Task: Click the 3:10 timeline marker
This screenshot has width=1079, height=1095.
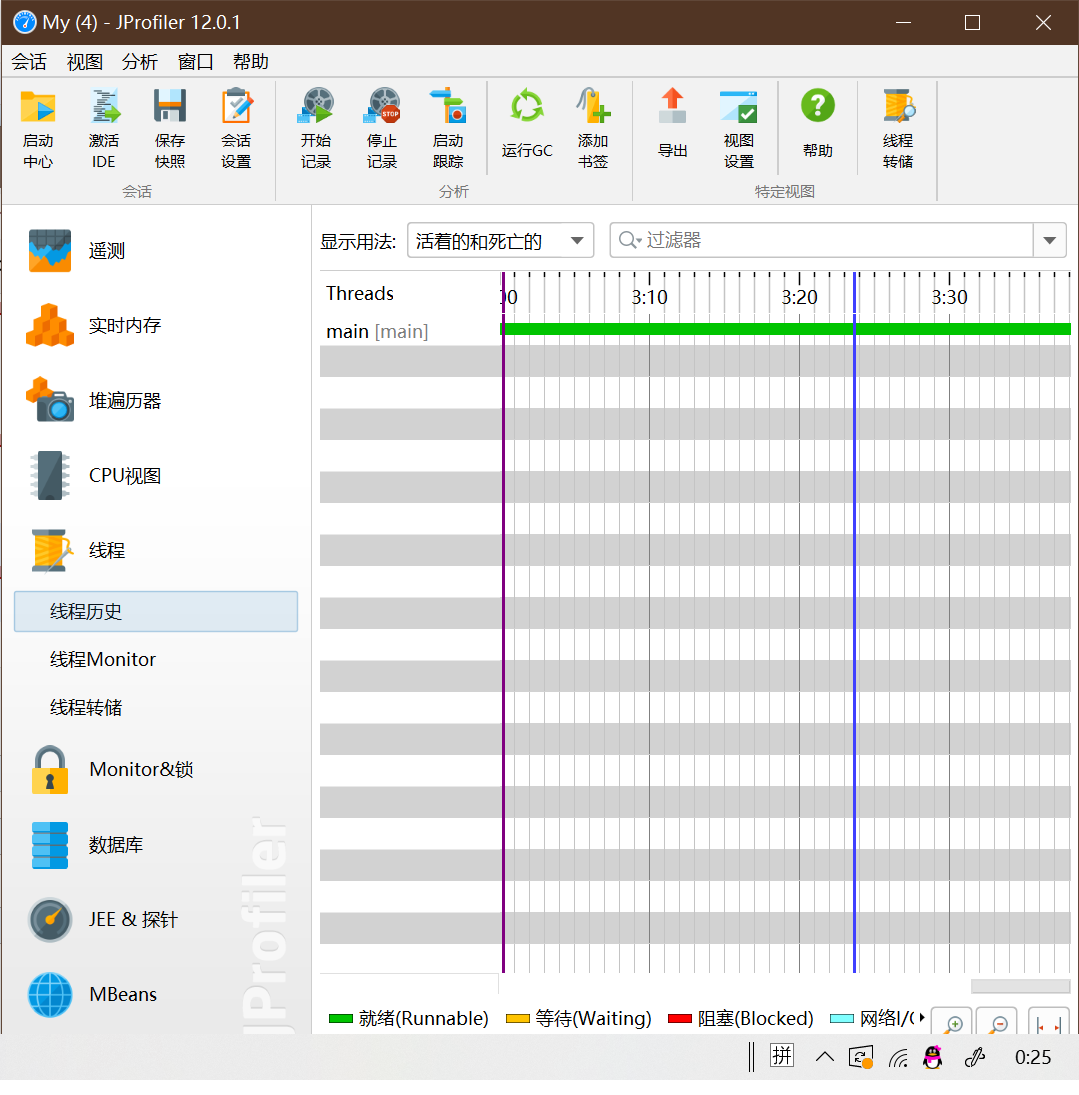Action: click(649, 297)
